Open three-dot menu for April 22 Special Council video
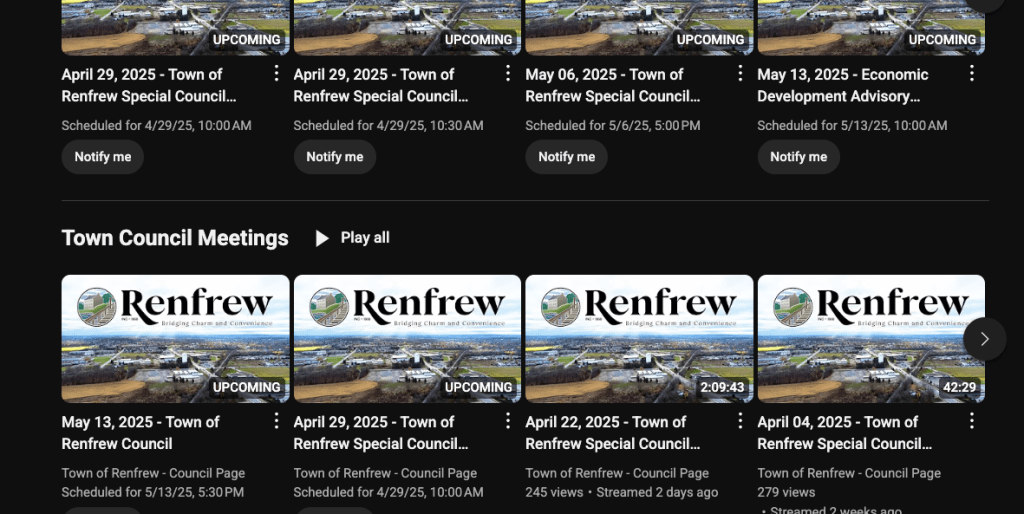 [740, 421]
